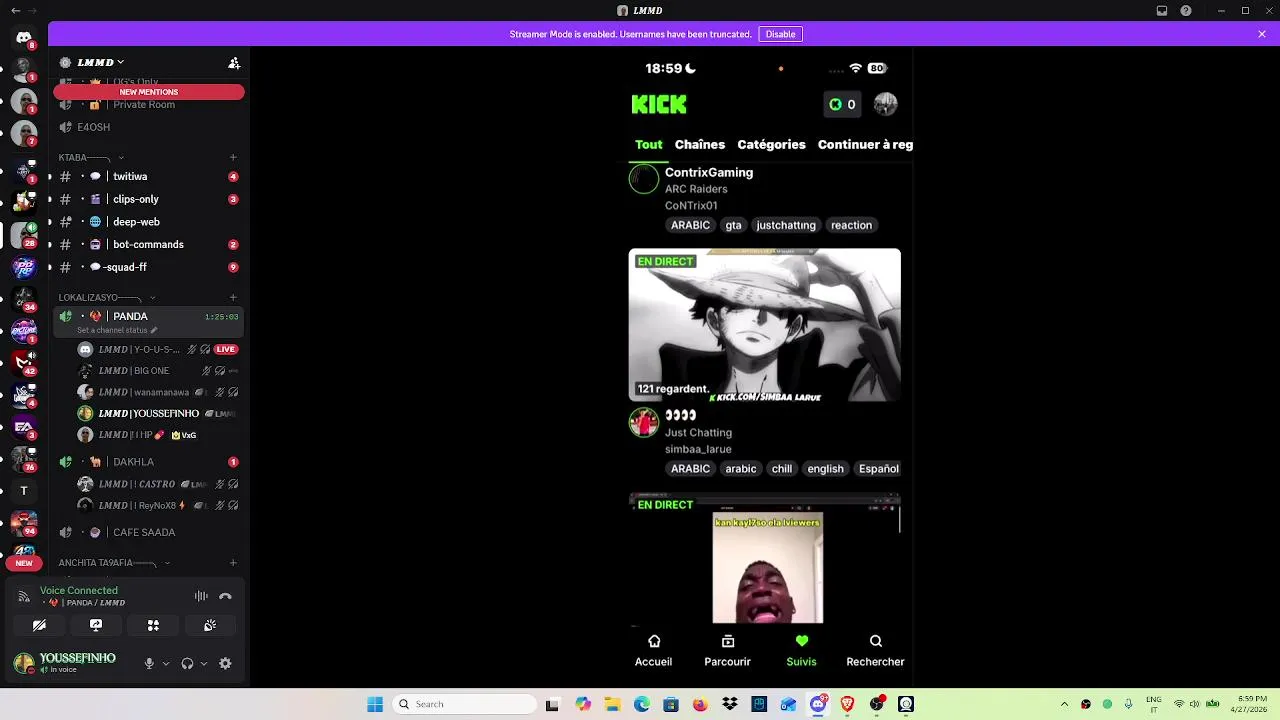Open the soundboard button
This screenshot has width=1280, height=720.
(210, 625)
